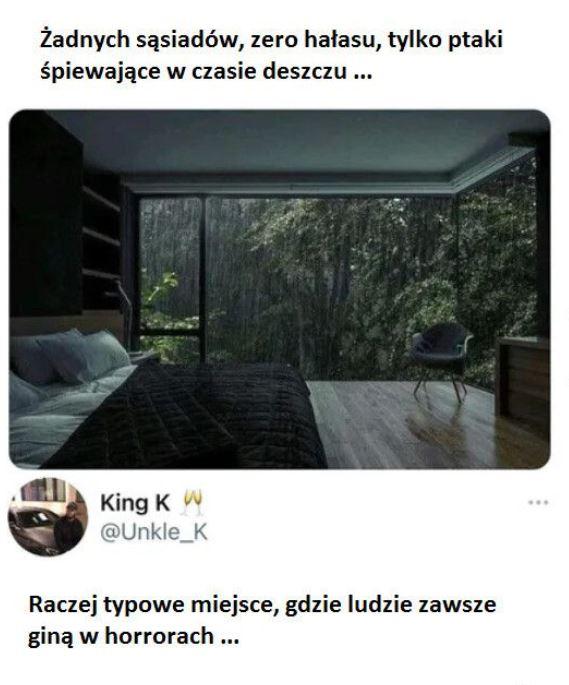
Task: Click the pillows on the bed
Action: pyautogui.click(x=66, y=356)
